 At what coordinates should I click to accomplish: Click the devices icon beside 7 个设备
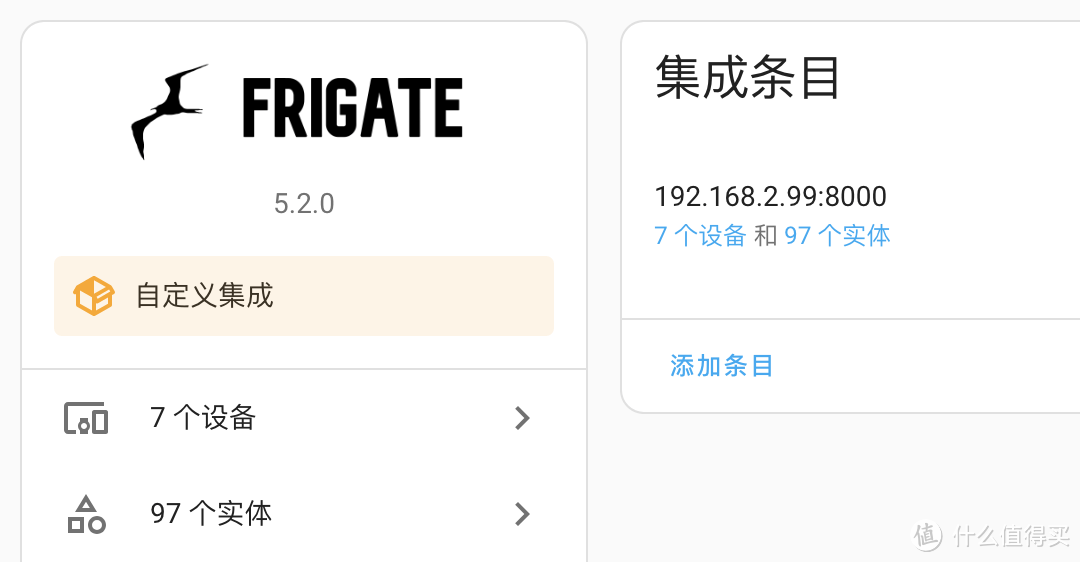(x=86, y=418)
